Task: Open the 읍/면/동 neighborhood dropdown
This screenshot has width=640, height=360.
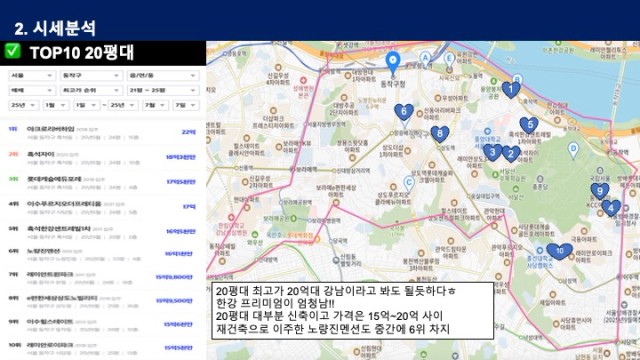Action: (163, 76)
